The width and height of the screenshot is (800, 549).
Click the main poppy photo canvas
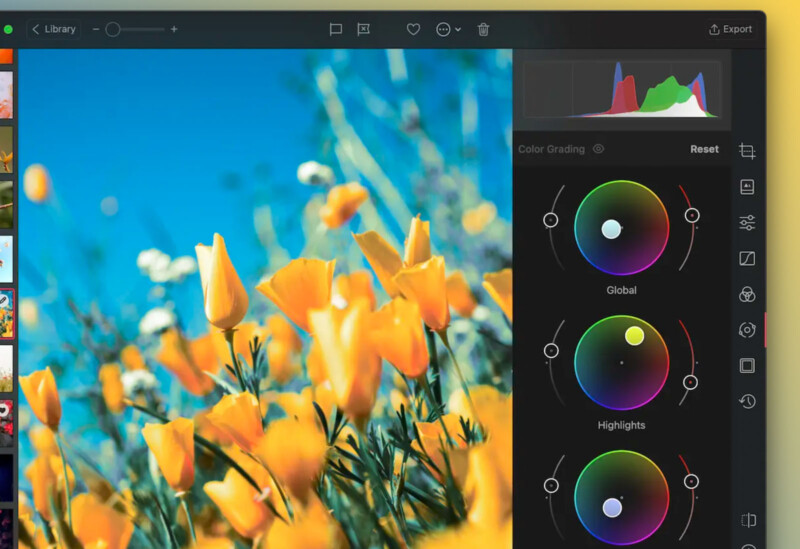(x=265, y=299)
